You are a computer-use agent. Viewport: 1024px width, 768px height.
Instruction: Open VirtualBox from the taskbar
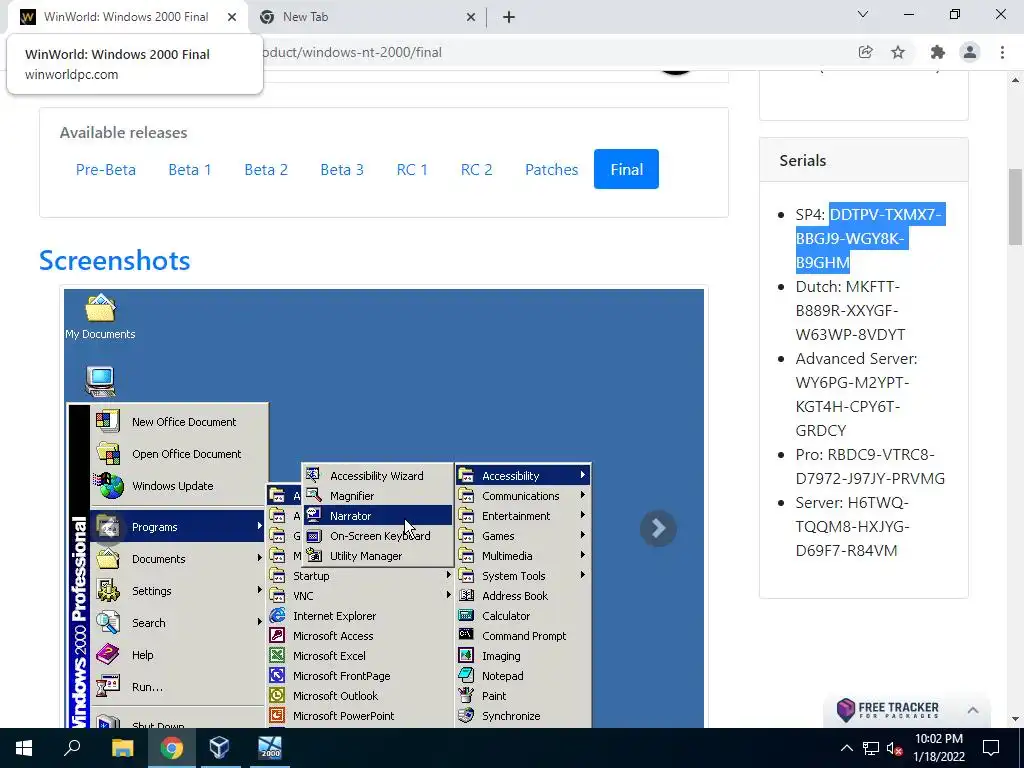pyautogui.click(x=219, y=748)
